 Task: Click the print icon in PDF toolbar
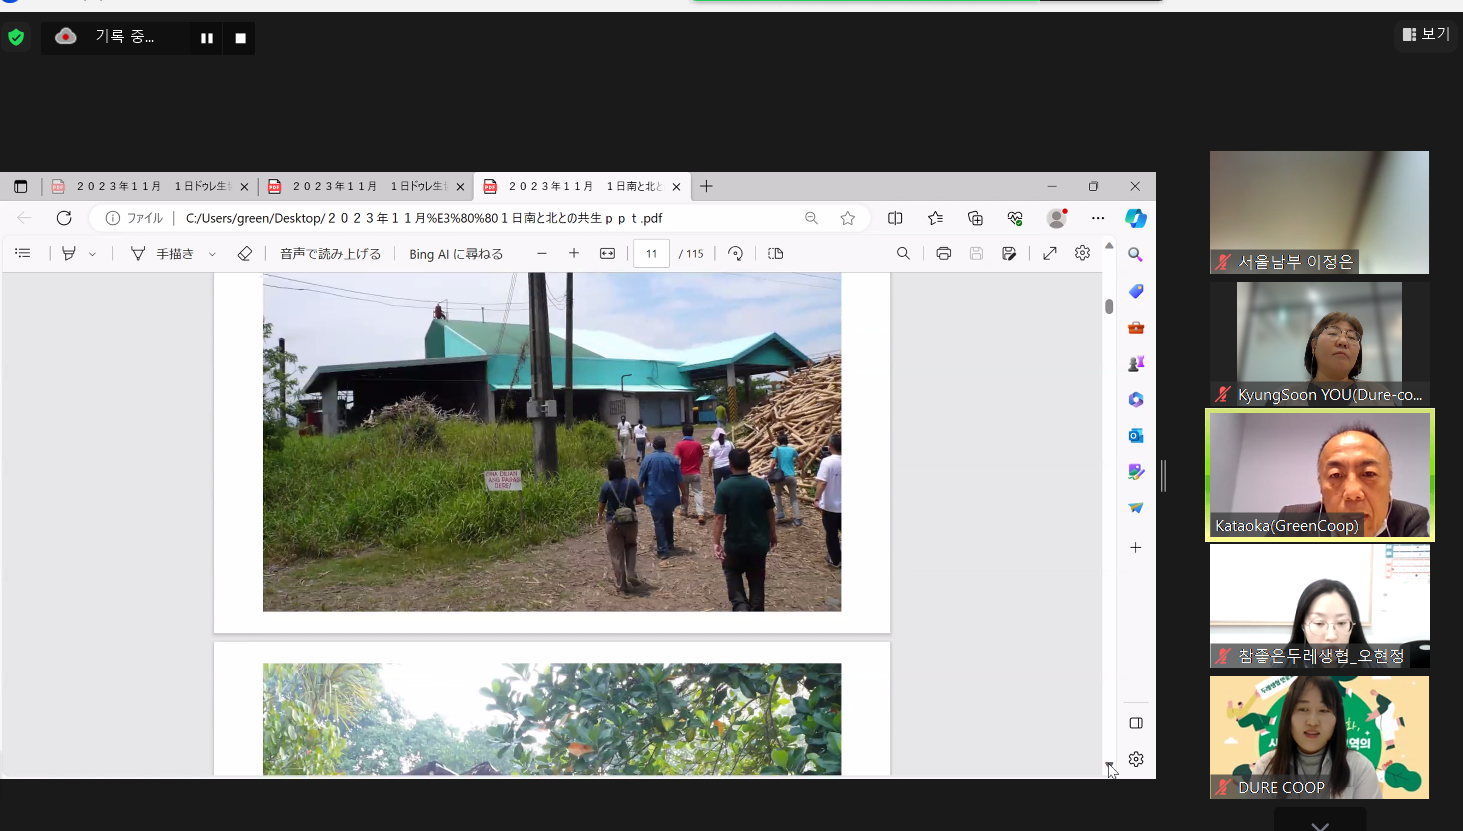pos(943,254)
